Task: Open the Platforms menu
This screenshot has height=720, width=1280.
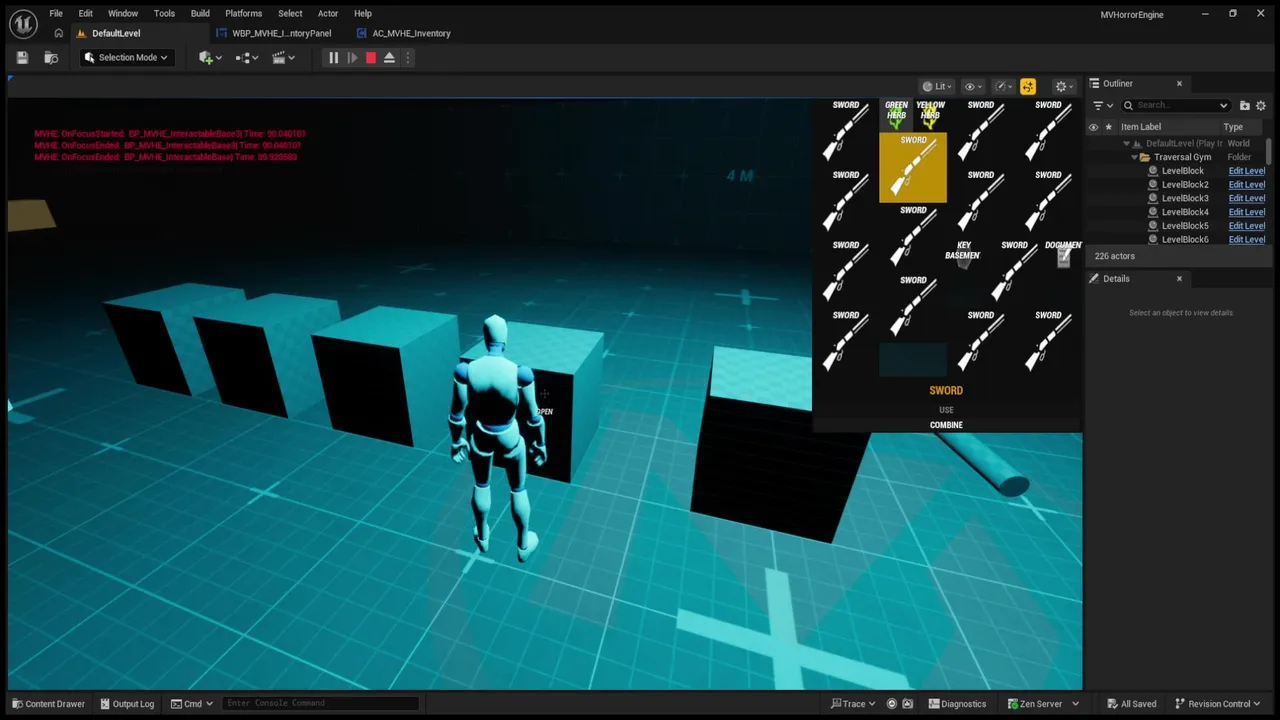Action: point(243,14)
